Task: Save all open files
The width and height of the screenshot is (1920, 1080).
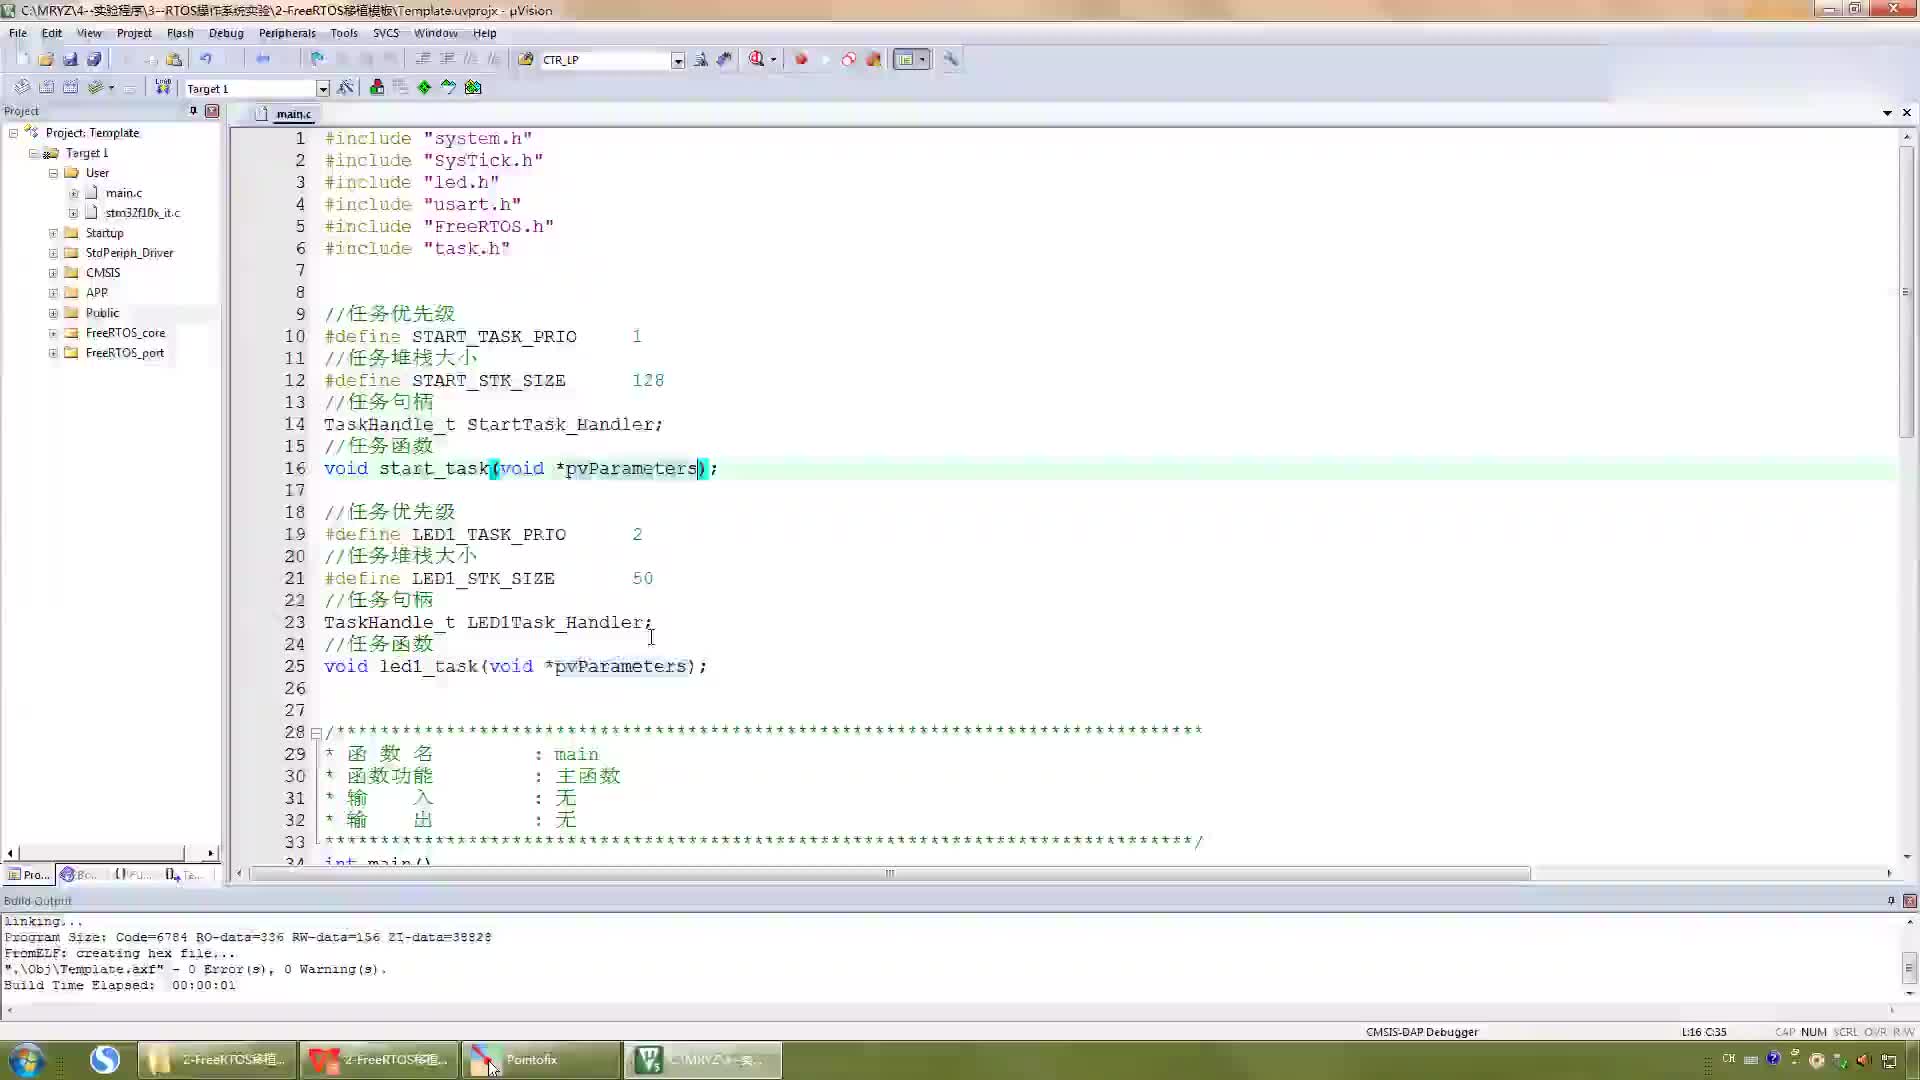Action: click(94, 60)
